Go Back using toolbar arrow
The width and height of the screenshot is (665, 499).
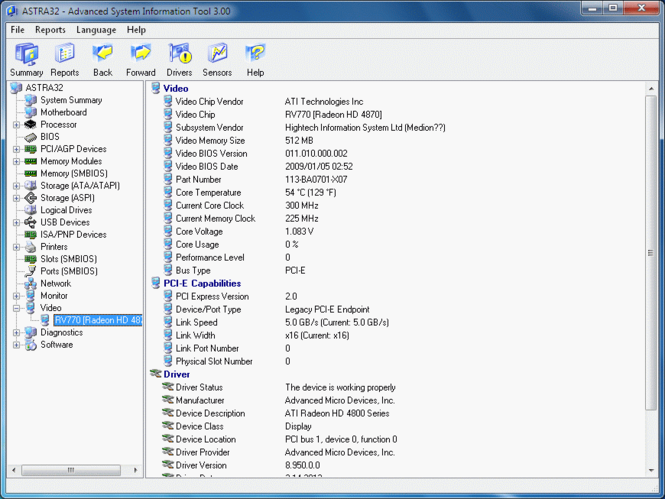[x=103, y=60]
